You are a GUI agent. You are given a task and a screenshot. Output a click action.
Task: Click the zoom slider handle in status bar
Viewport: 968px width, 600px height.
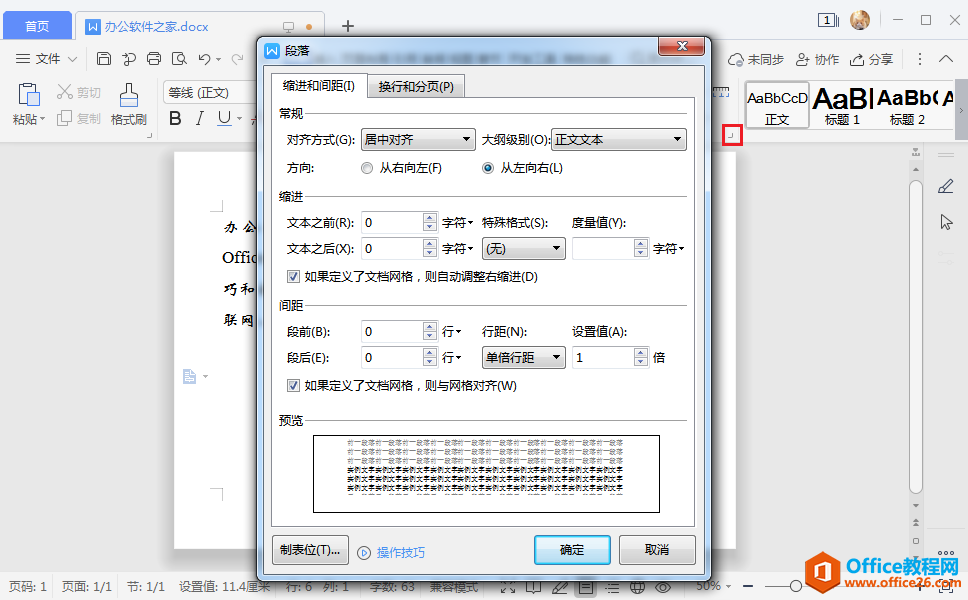pos(796,586)
